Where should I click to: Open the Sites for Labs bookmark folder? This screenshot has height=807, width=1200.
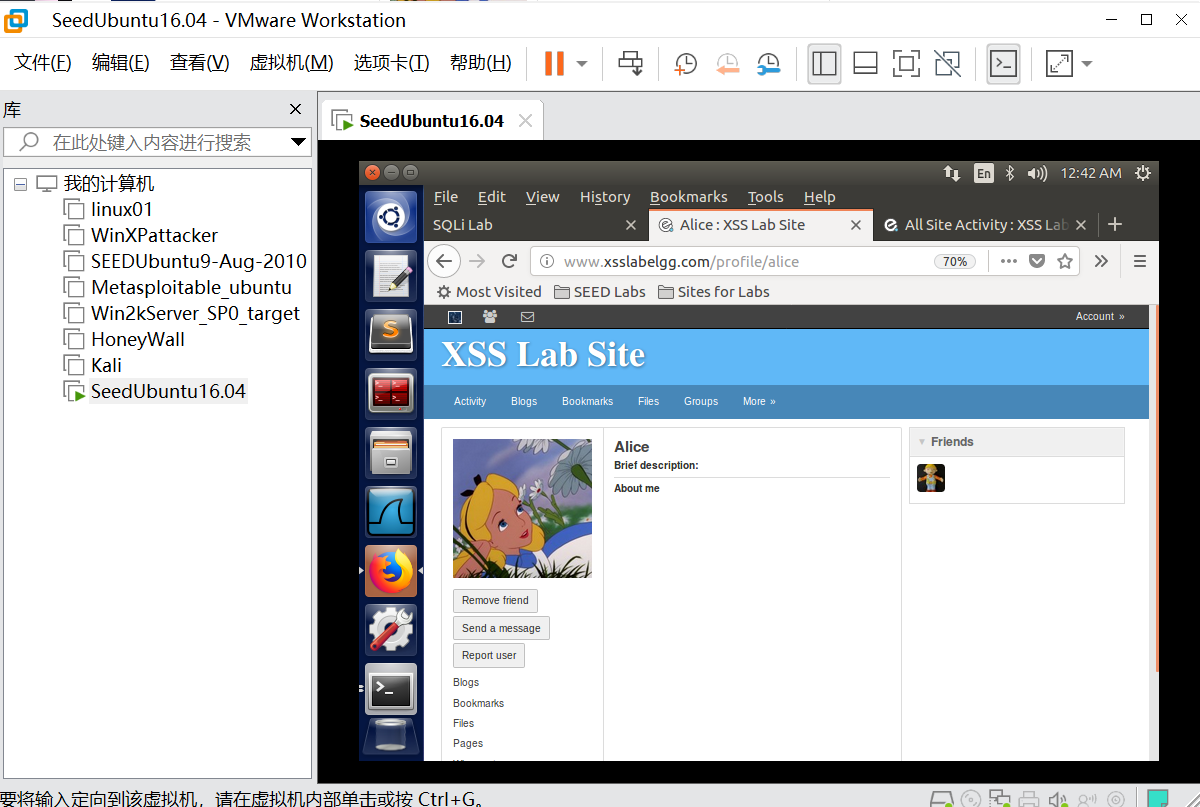pos(714,292)
